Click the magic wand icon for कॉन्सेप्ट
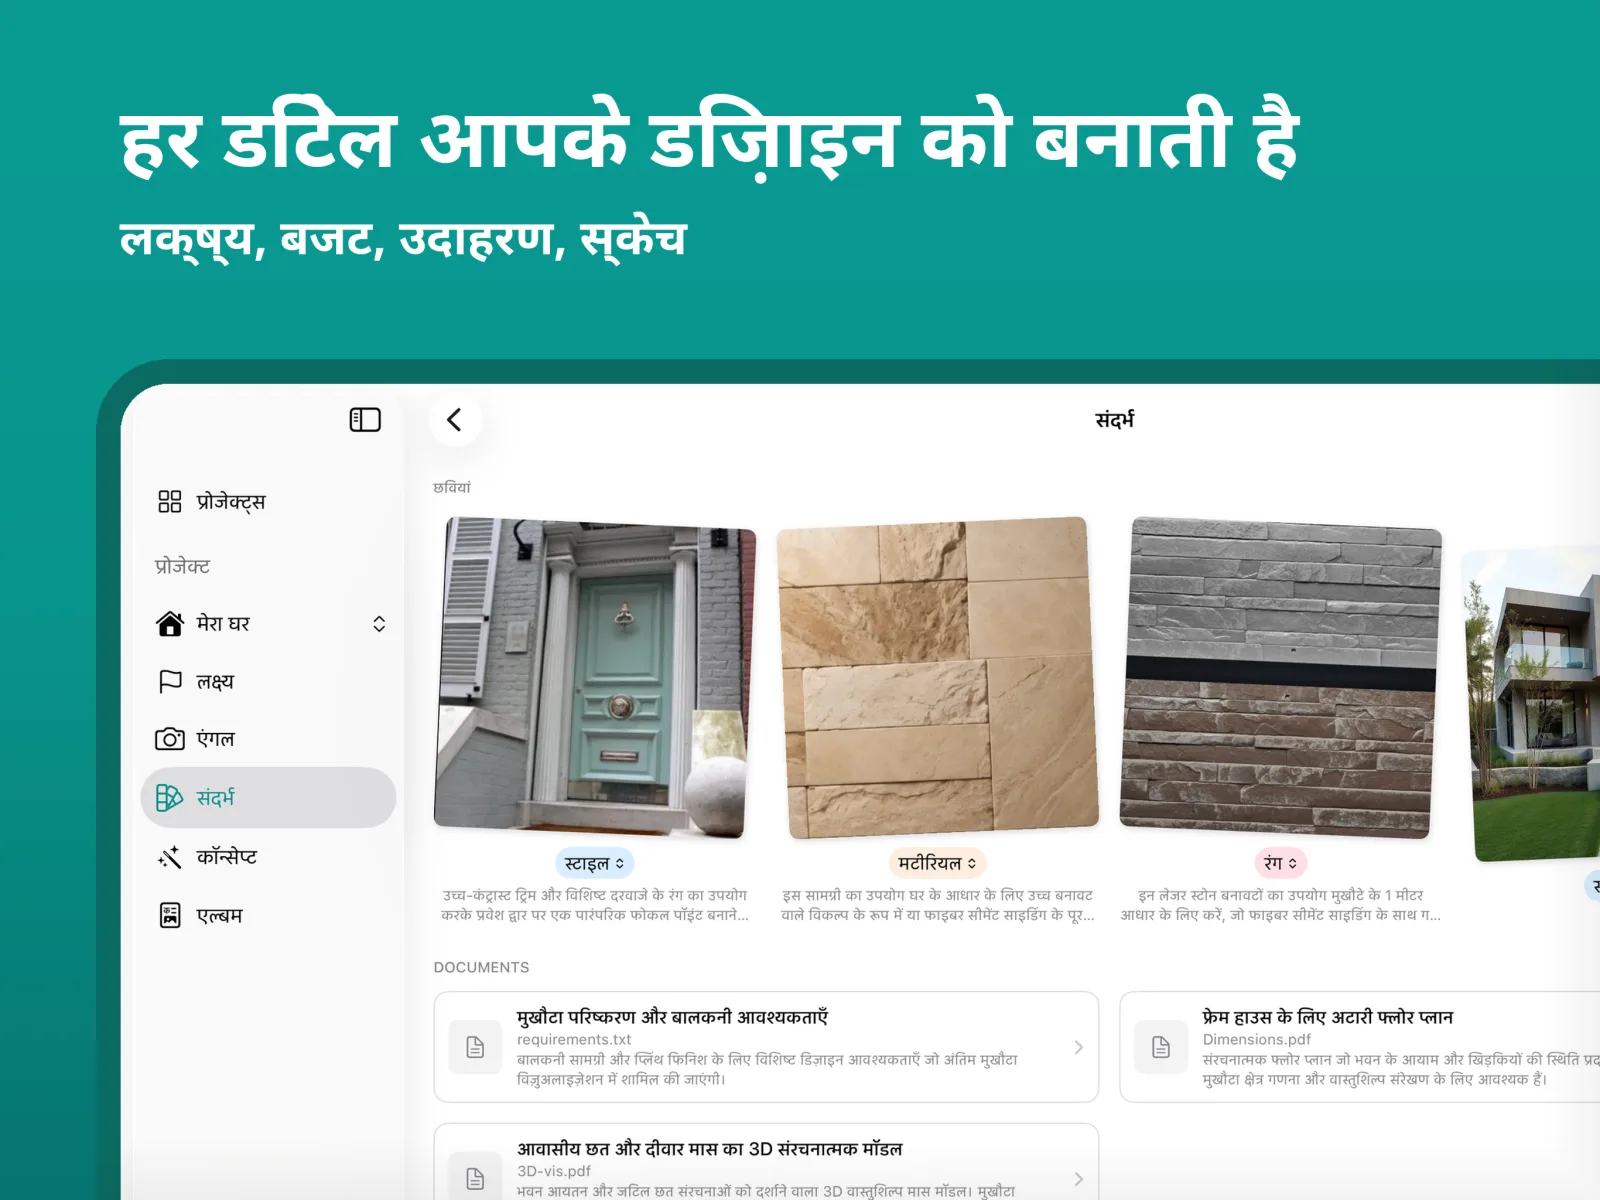Viewport: 1600px width, 1200px height. [170, 857]
